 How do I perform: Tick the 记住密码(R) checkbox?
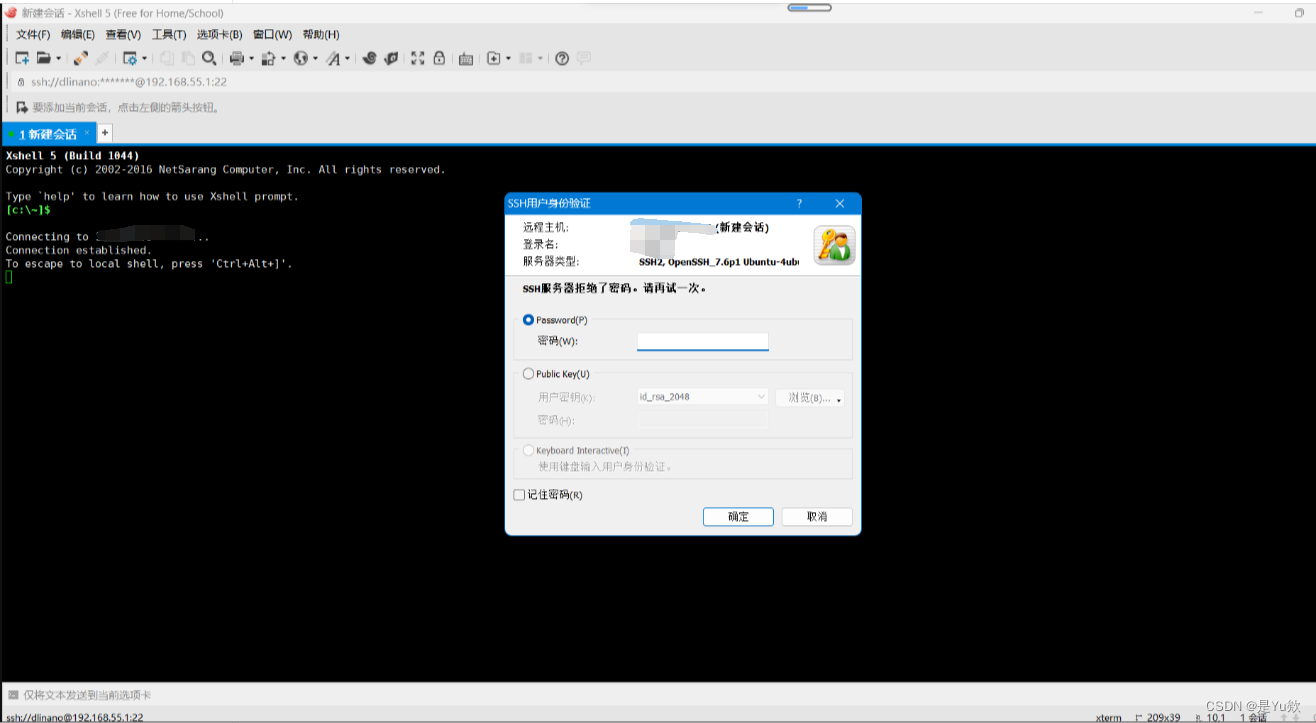(x=519, y=495)
